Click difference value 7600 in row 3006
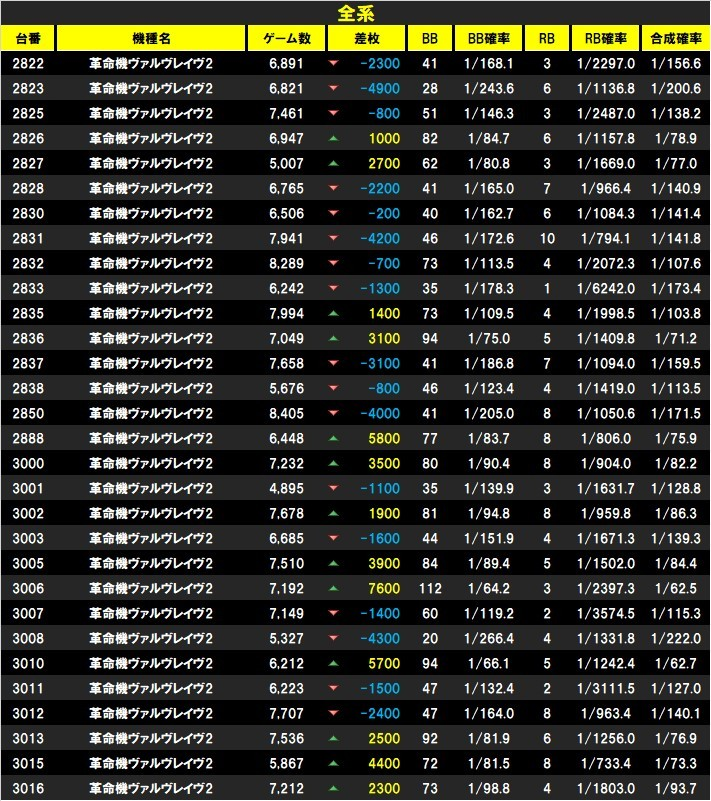The width and height of the screenshot is (711, 801). 384,588
